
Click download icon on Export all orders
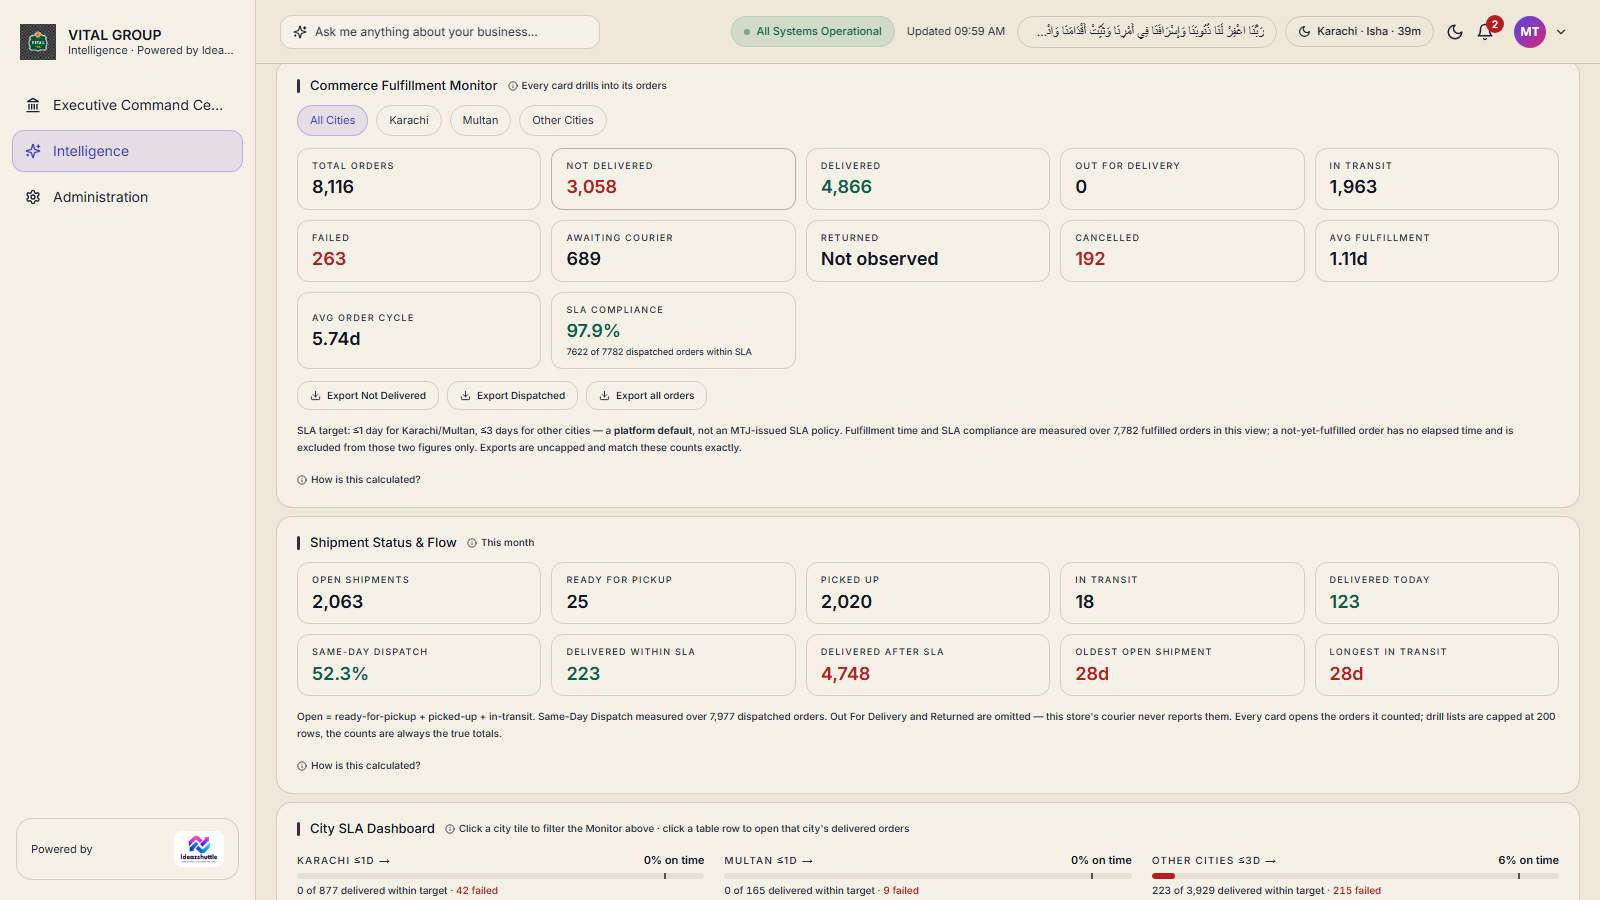pyautogui.click(x=605, y=396)
